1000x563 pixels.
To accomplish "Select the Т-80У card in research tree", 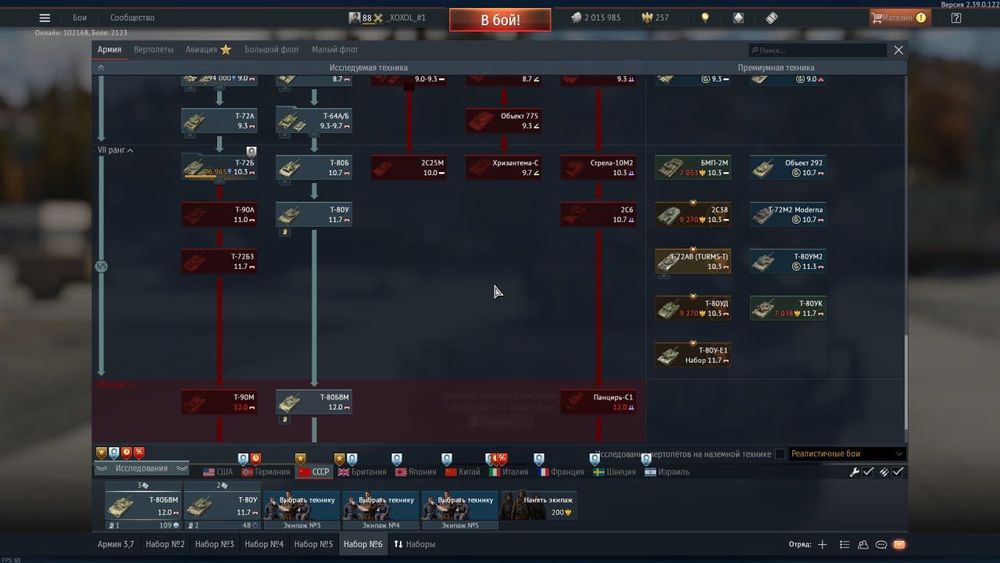I will pos(314,214).
